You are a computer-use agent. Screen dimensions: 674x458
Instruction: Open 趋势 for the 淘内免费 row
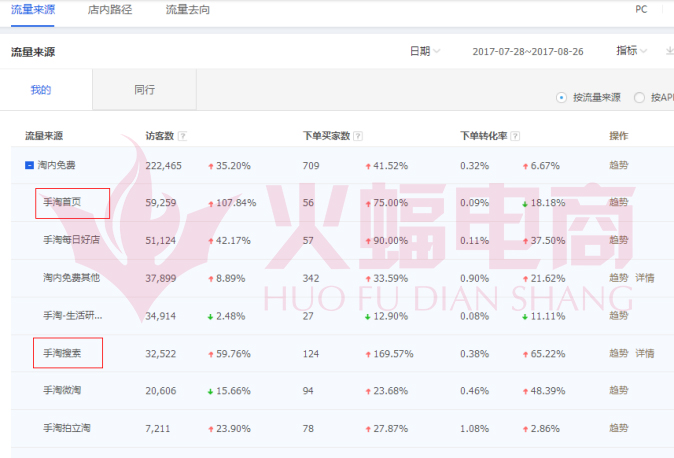coord(619,165)
